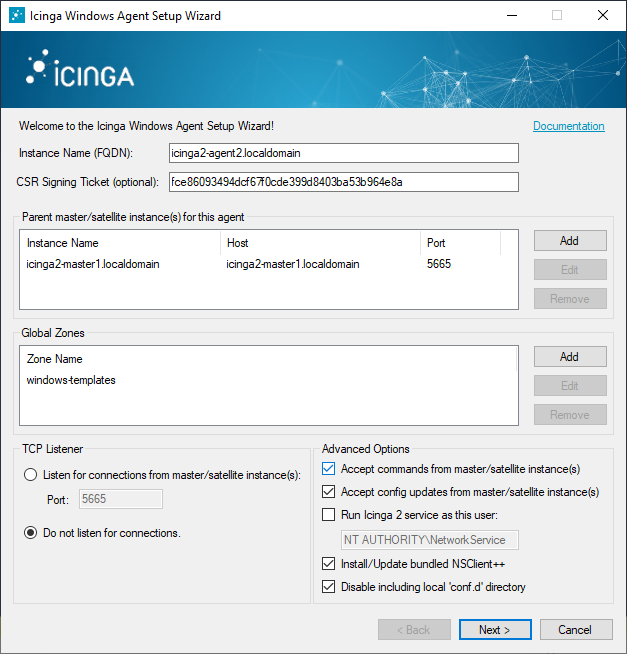Click the Instance Name column header
Image resolution: width=627 pixels, height=654 pixels.
coord(120,243)
